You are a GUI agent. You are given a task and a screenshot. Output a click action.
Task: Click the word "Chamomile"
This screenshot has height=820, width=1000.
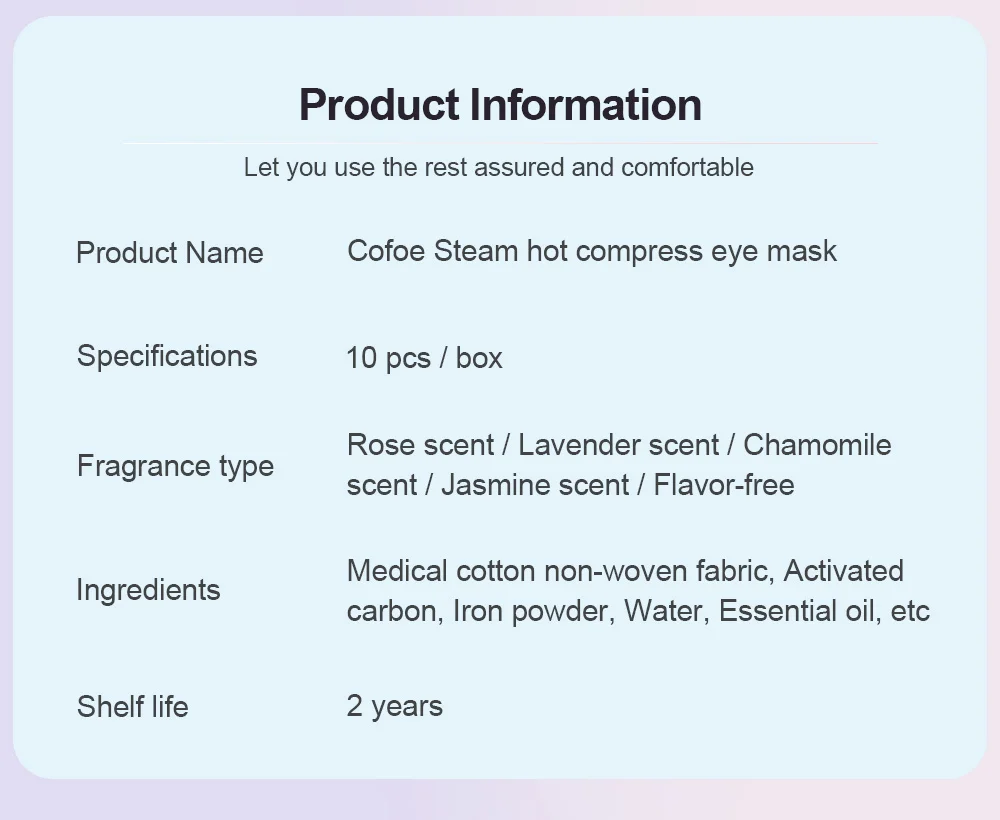[817, 445]
